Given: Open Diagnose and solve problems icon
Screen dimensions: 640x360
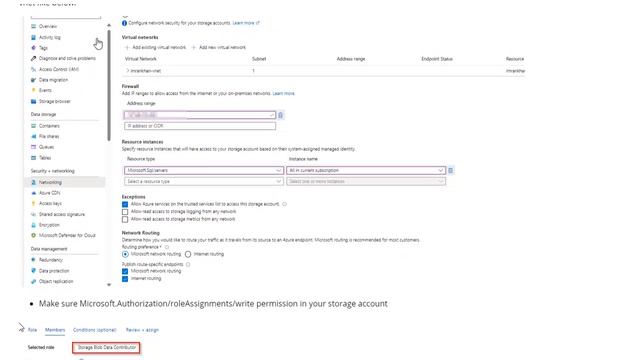Looking at the screenshot, I should [x=33, y=58].
